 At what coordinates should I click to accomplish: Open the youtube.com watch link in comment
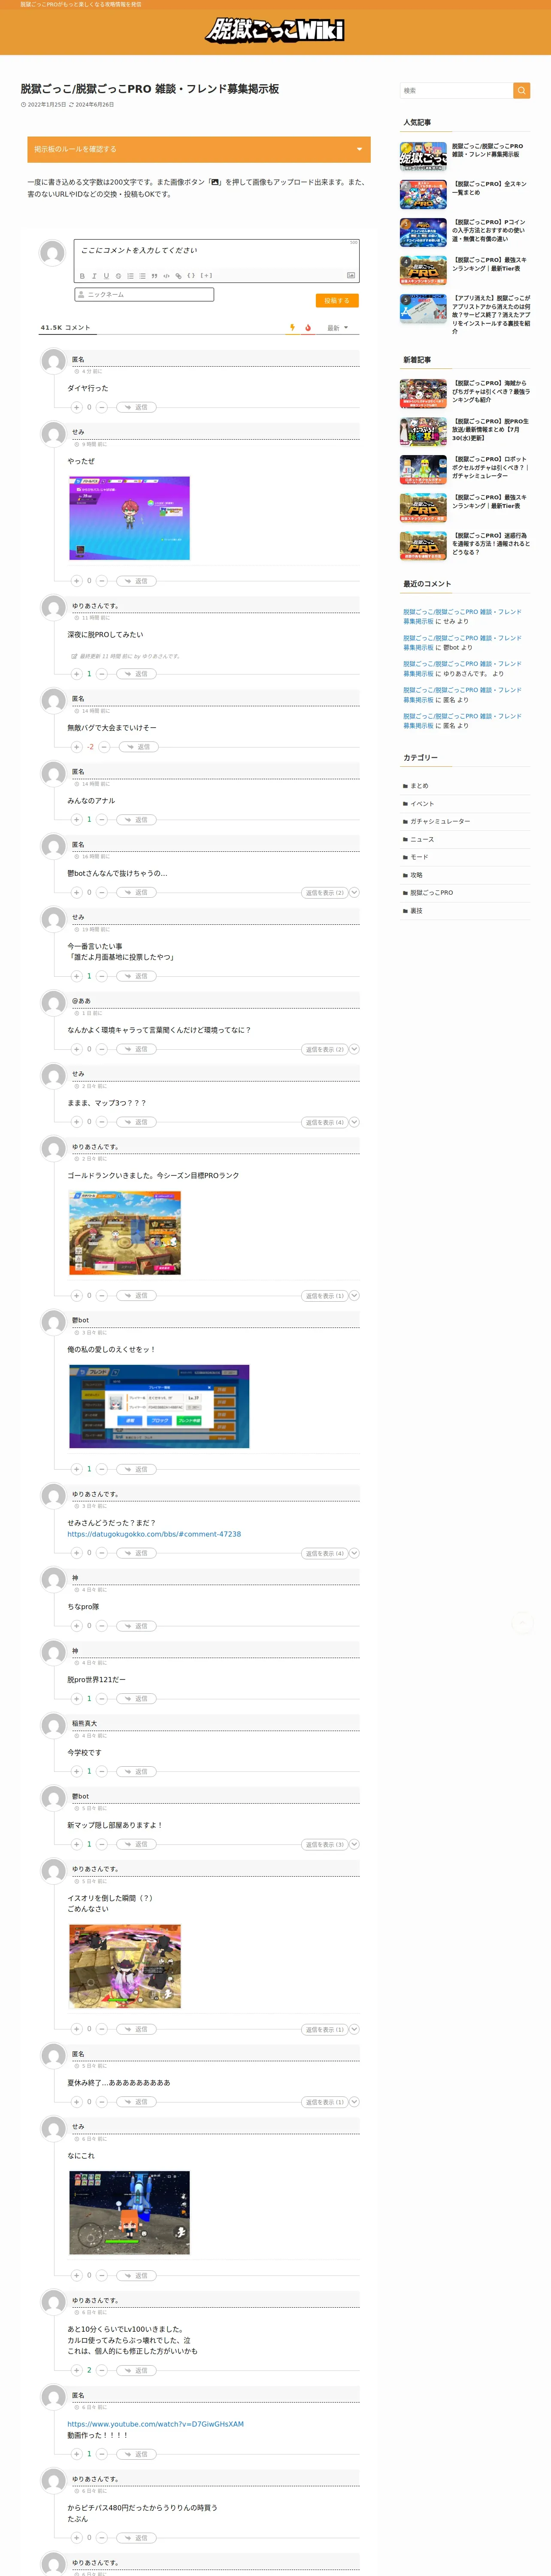tap(155, 2424)
